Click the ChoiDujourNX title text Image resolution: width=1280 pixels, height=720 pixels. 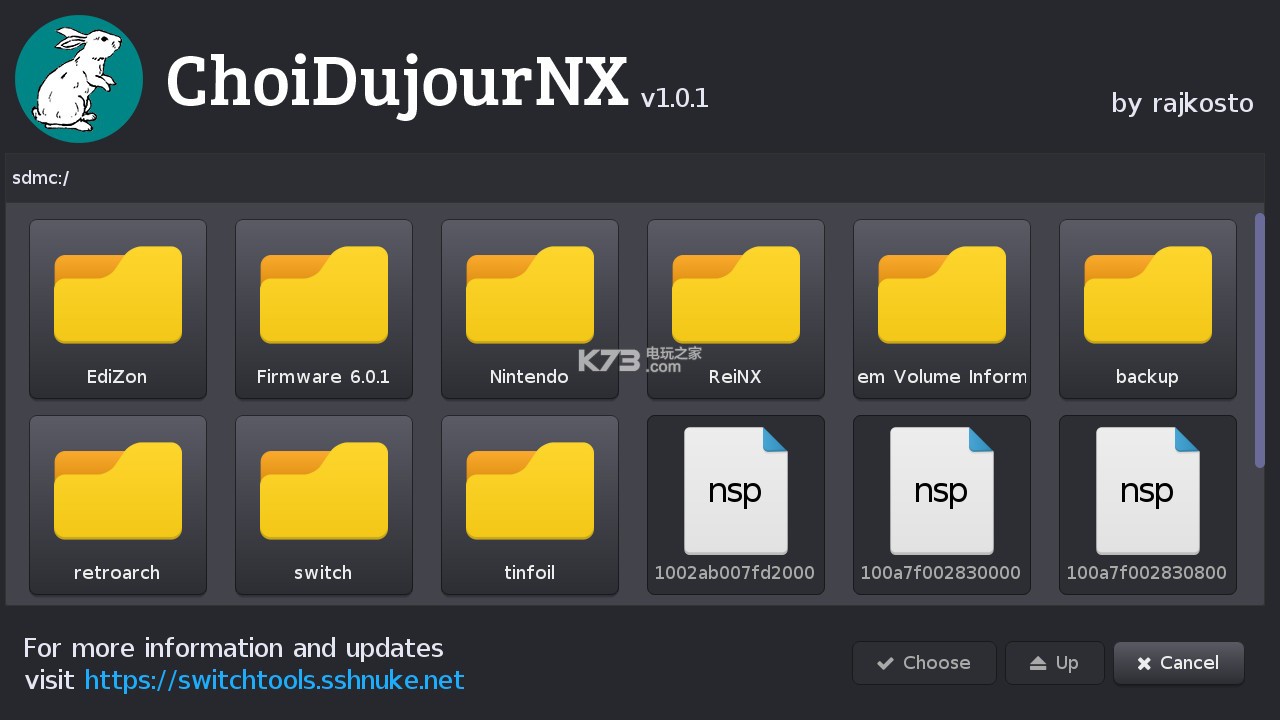(397, 83)
